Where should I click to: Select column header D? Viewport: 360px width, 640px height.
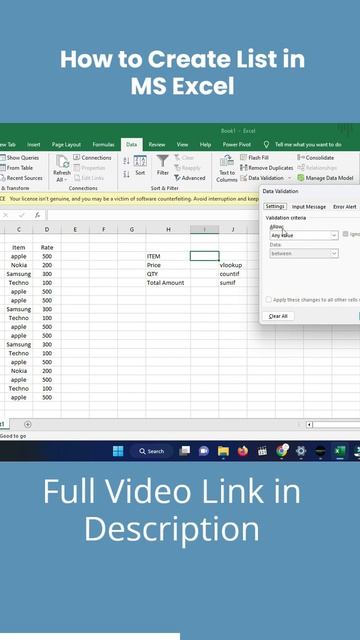[x=47, y=229]
